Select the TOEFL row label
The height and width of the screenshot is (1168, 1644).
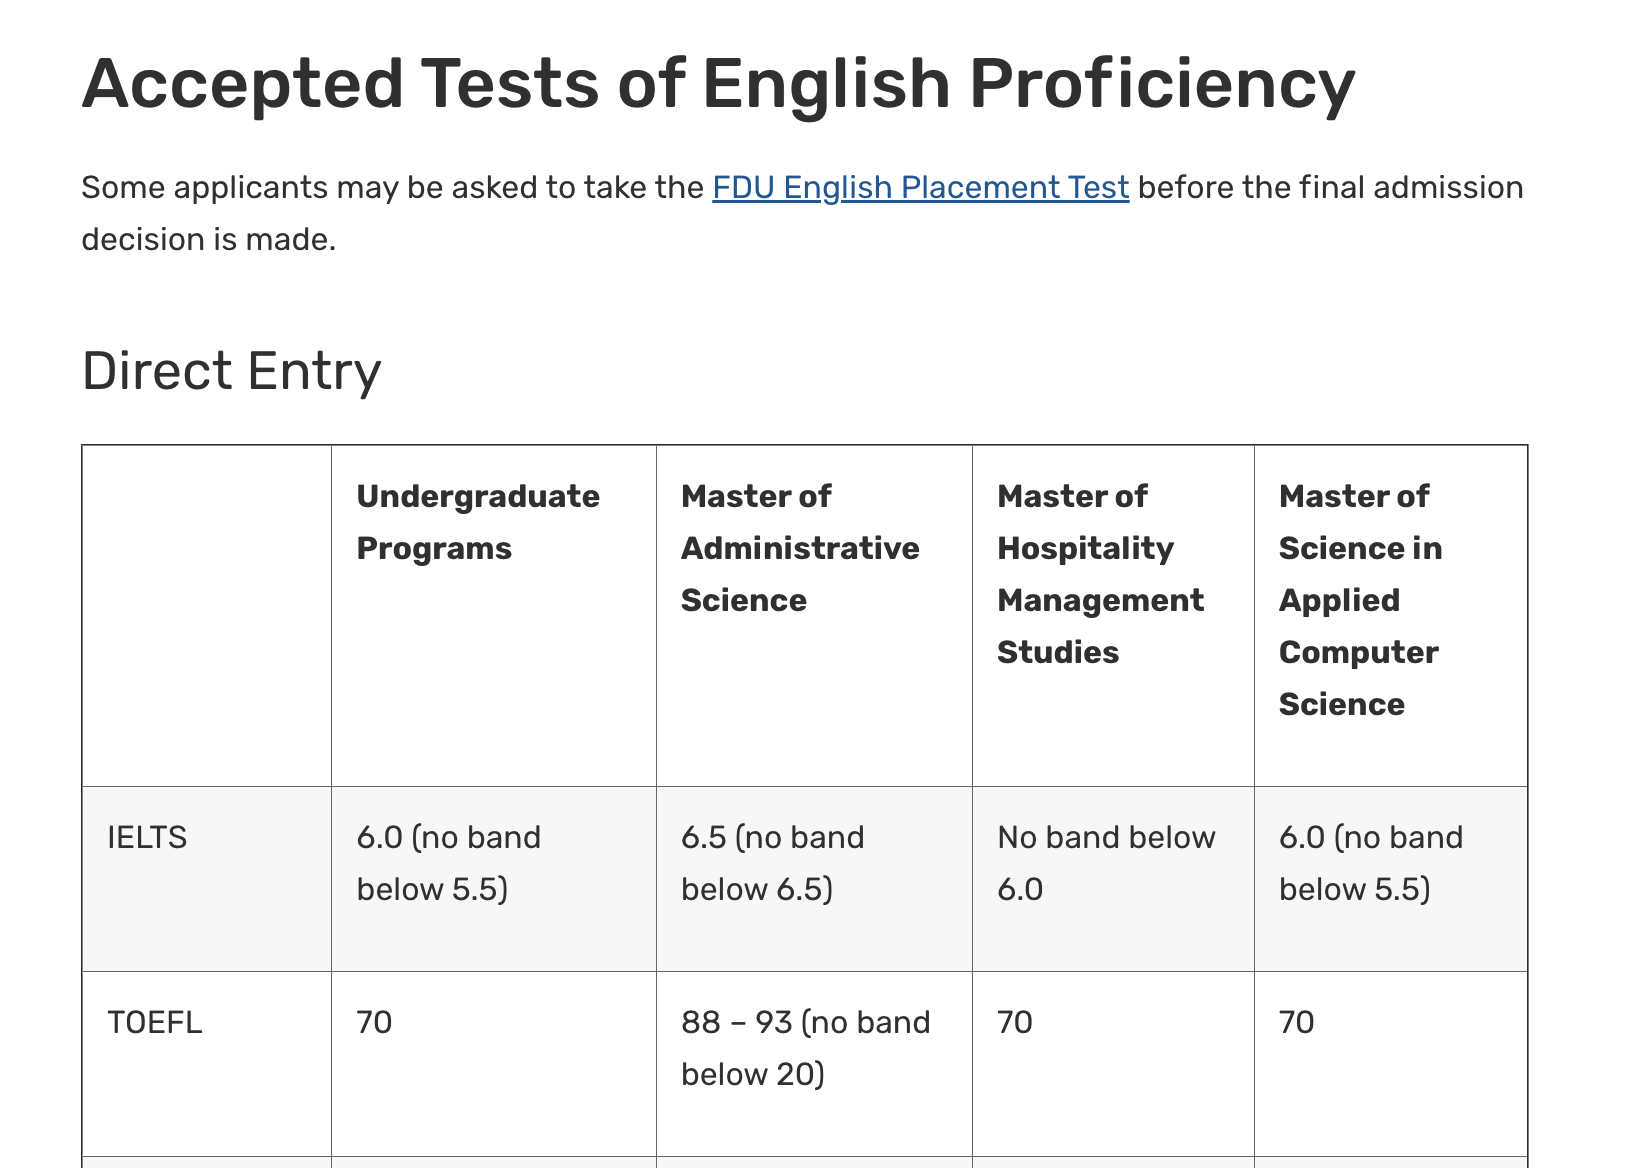click(154, 1022)
